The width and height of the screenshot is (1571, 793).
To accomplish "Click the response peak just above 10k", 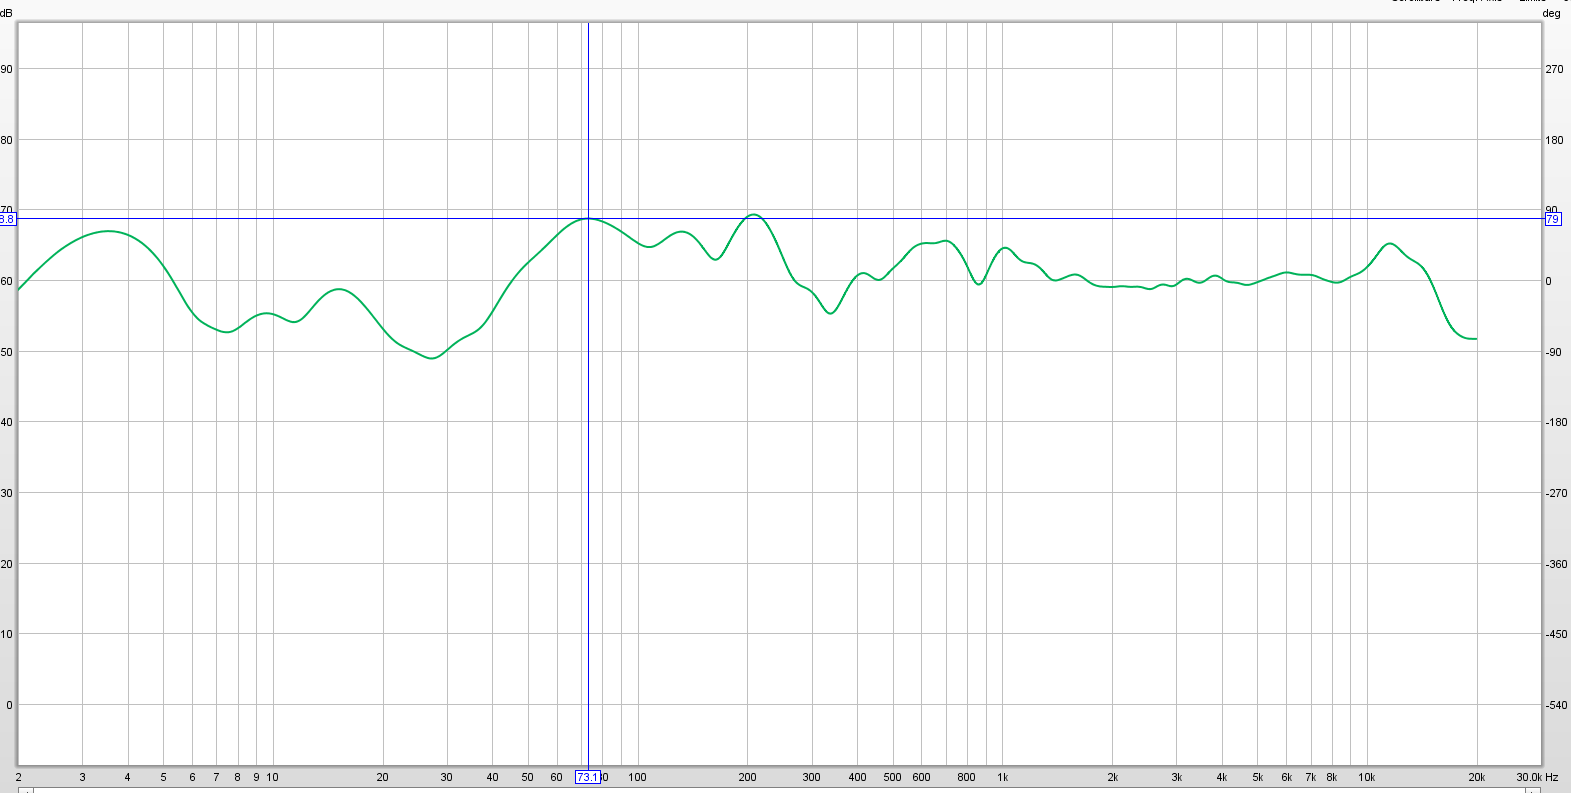I will point(1389,243).
